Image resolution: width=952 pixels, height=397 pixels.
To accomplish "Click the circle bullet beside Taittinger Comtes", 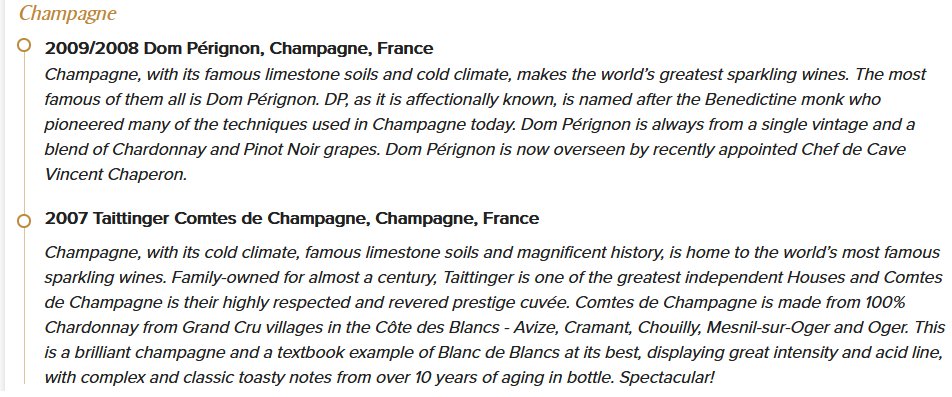I will click(x=24, y=221).
